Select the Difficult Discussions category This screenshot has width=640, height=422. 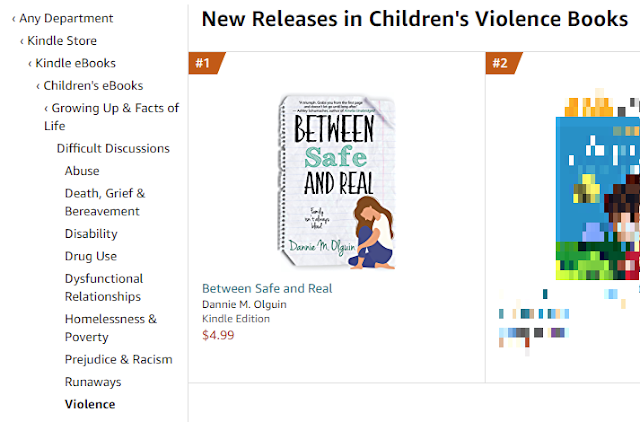click(x=113, y=148)
